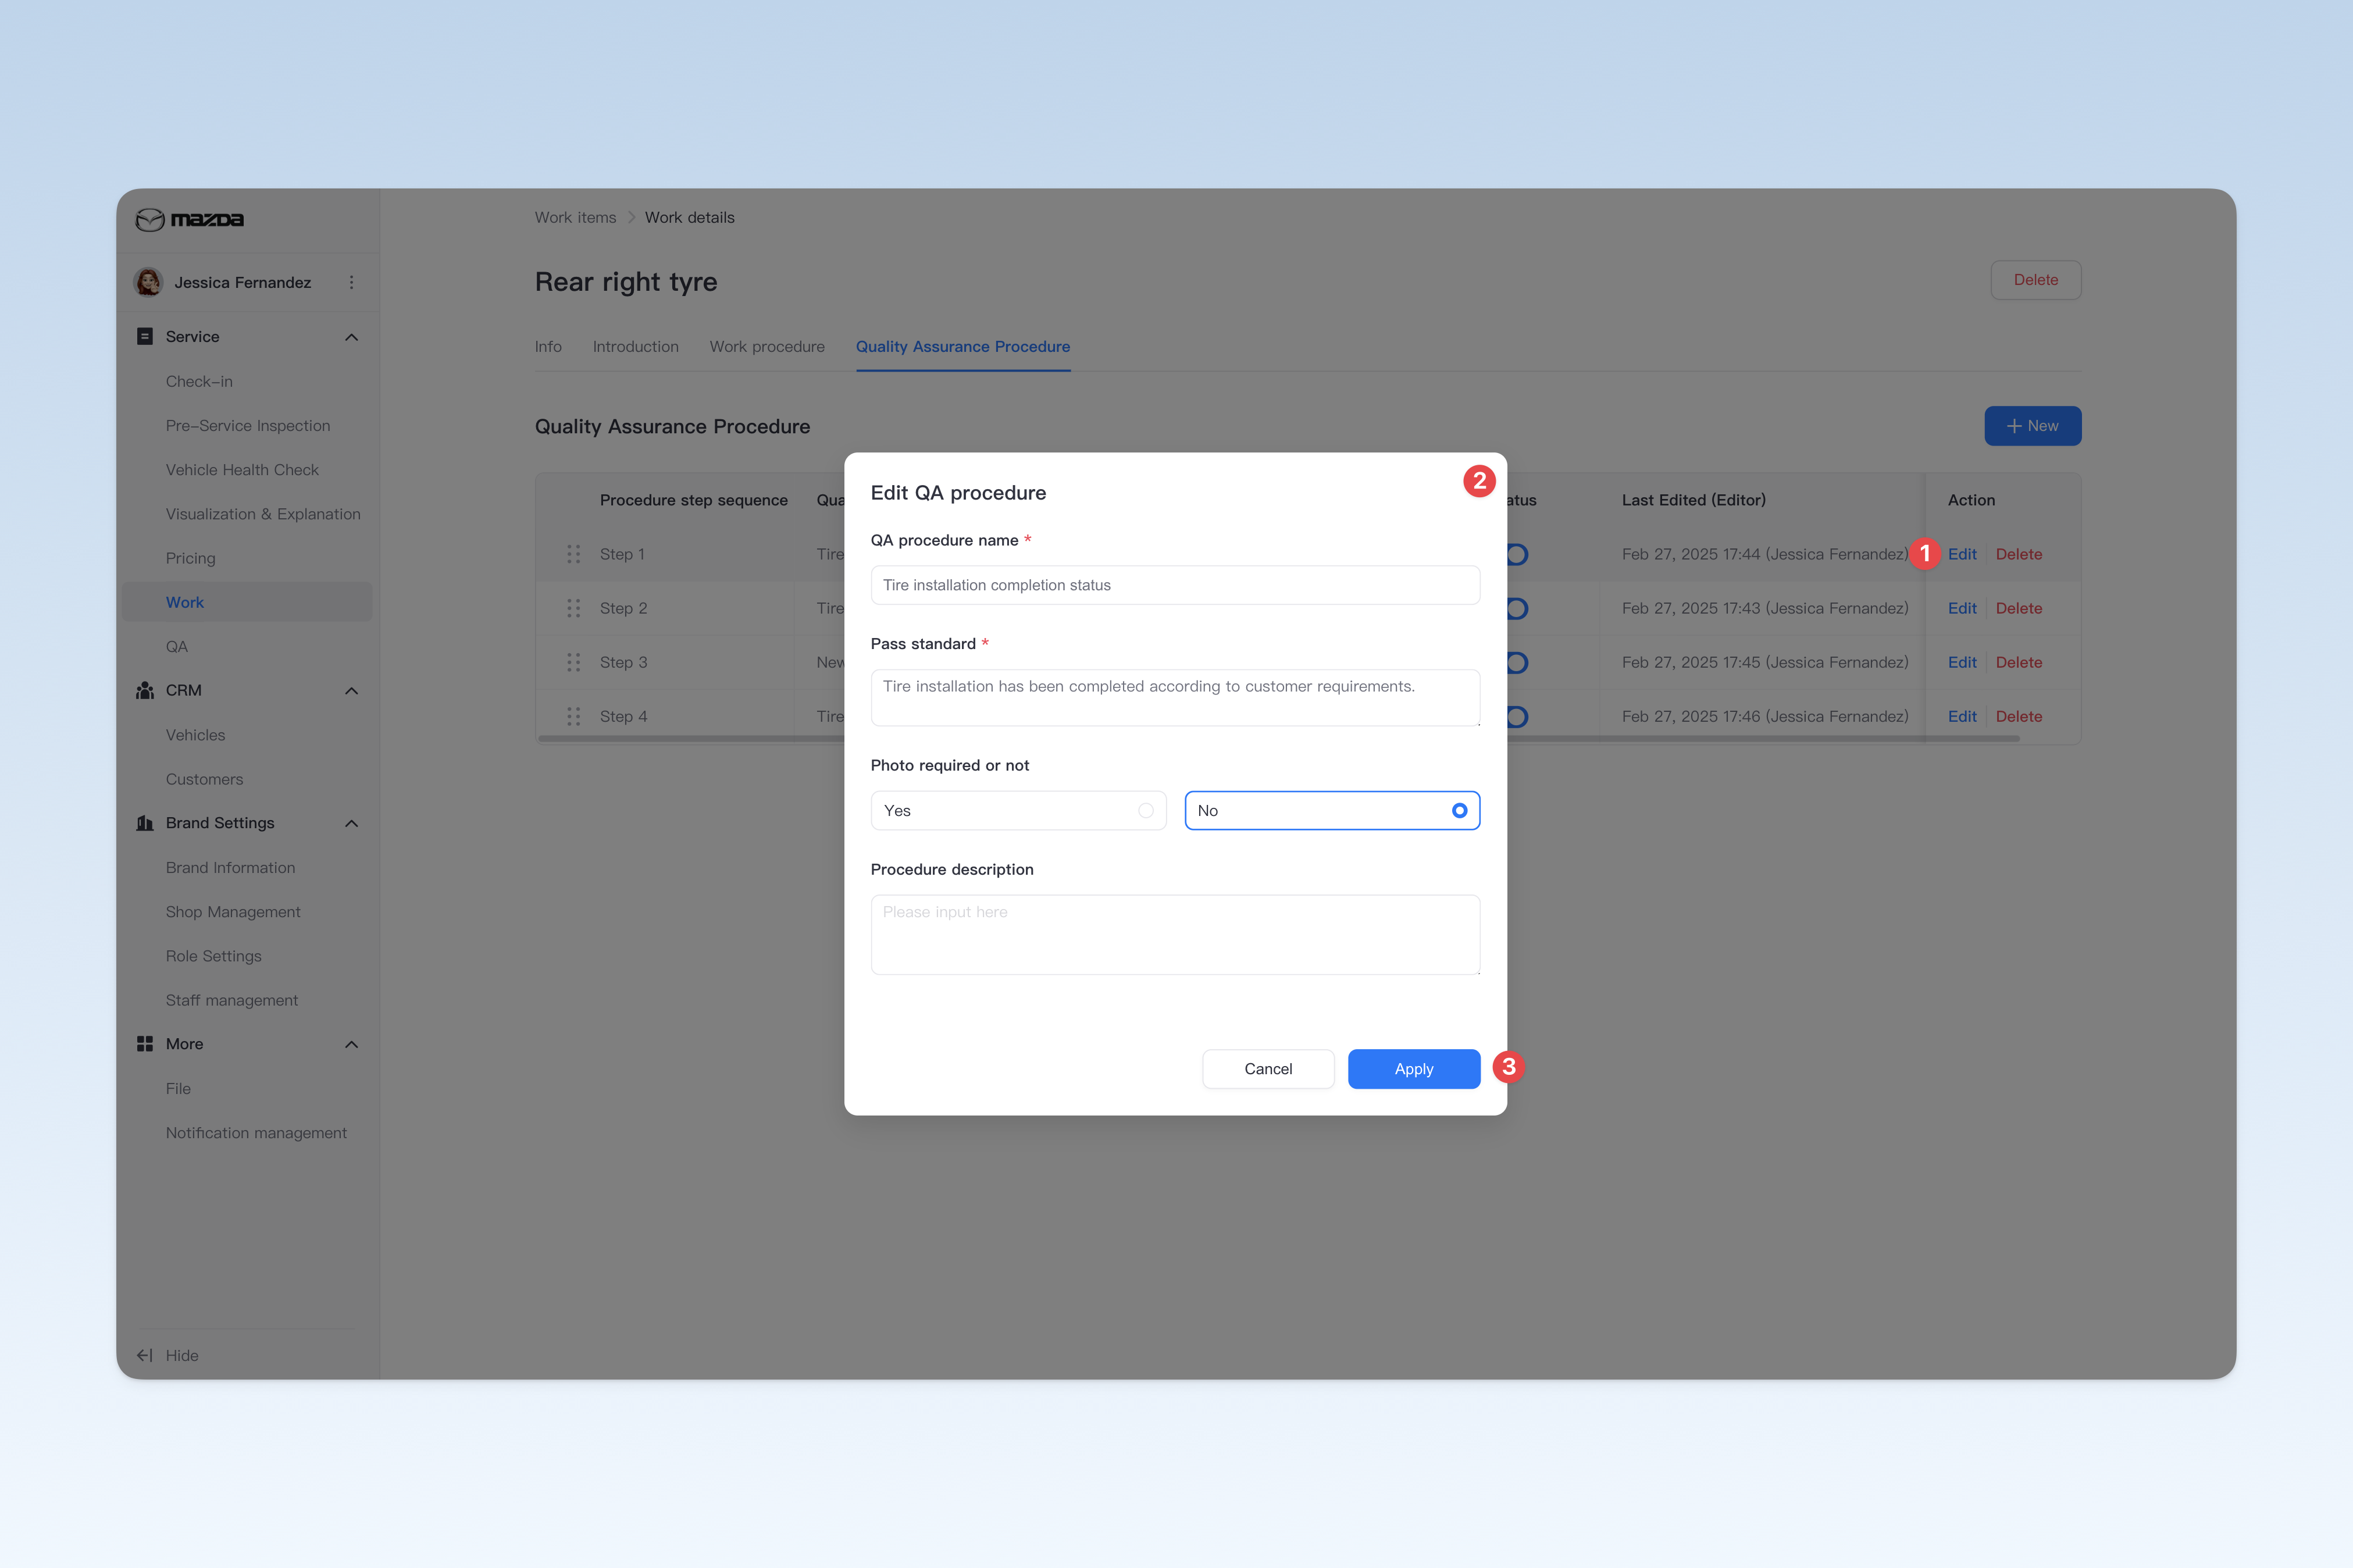Collapse the Service section chevron

point(351,337)
